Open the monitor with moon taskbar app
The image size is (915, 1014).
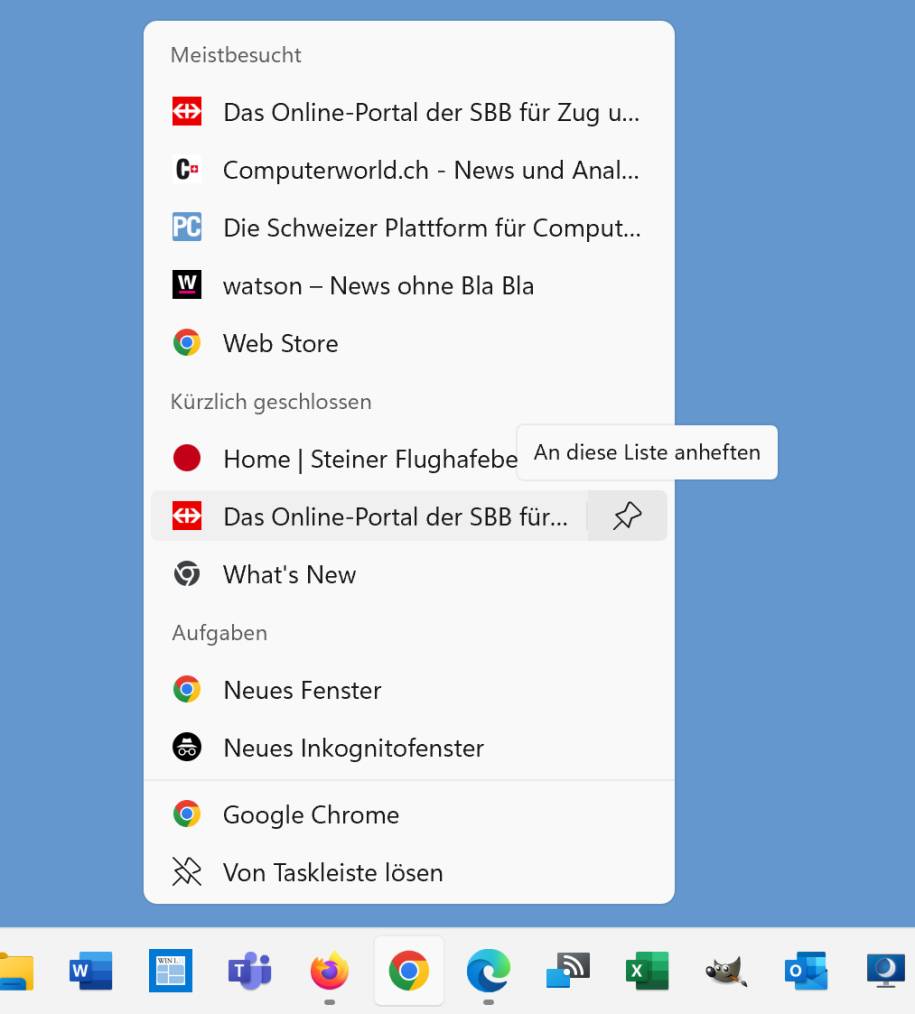tap(885, 970)
